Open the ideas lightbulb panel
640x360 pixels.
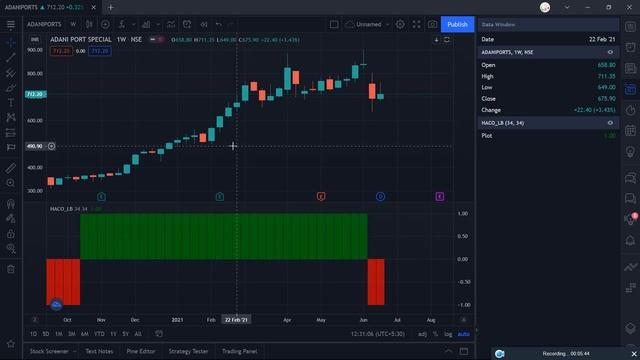coord(630,152)
